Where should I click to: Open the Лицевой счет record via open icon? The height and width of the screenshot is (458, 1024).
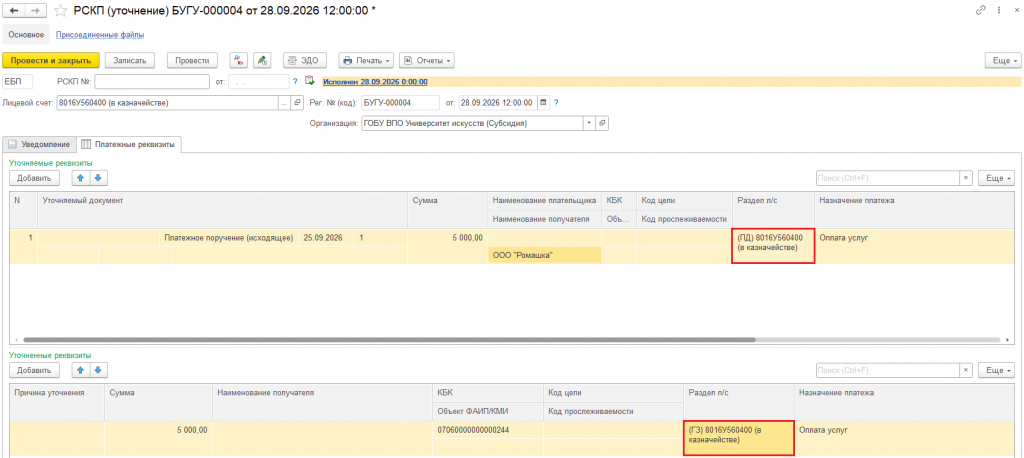coord(297,103)
